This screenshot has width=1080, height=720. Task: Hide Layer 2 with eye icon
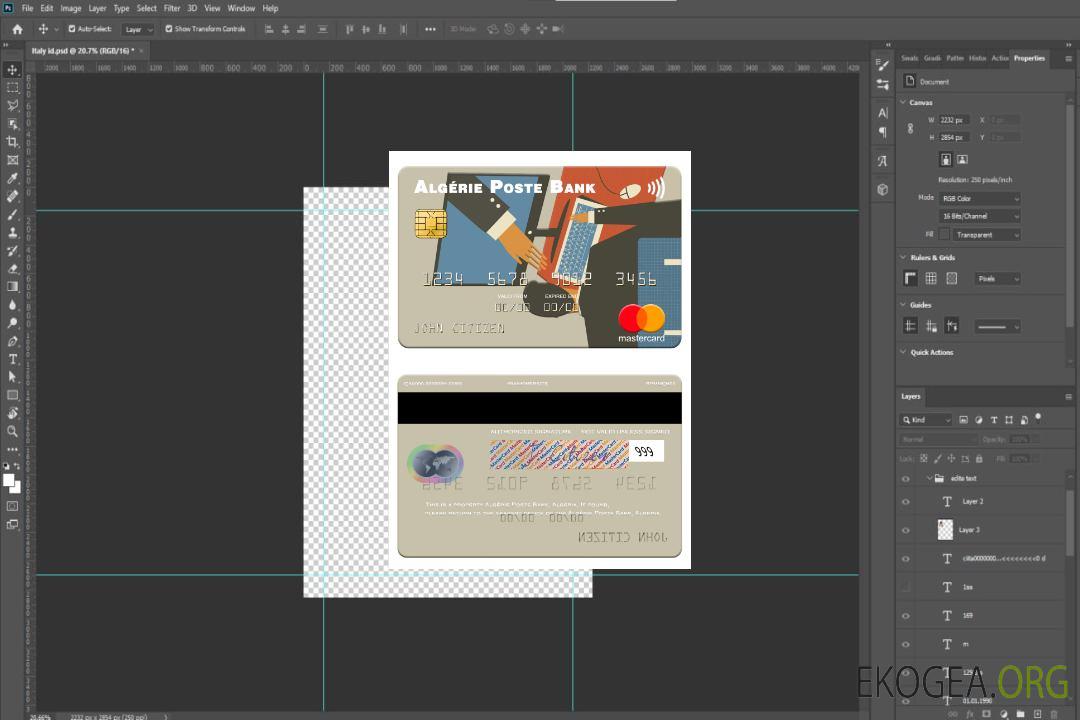906,502
